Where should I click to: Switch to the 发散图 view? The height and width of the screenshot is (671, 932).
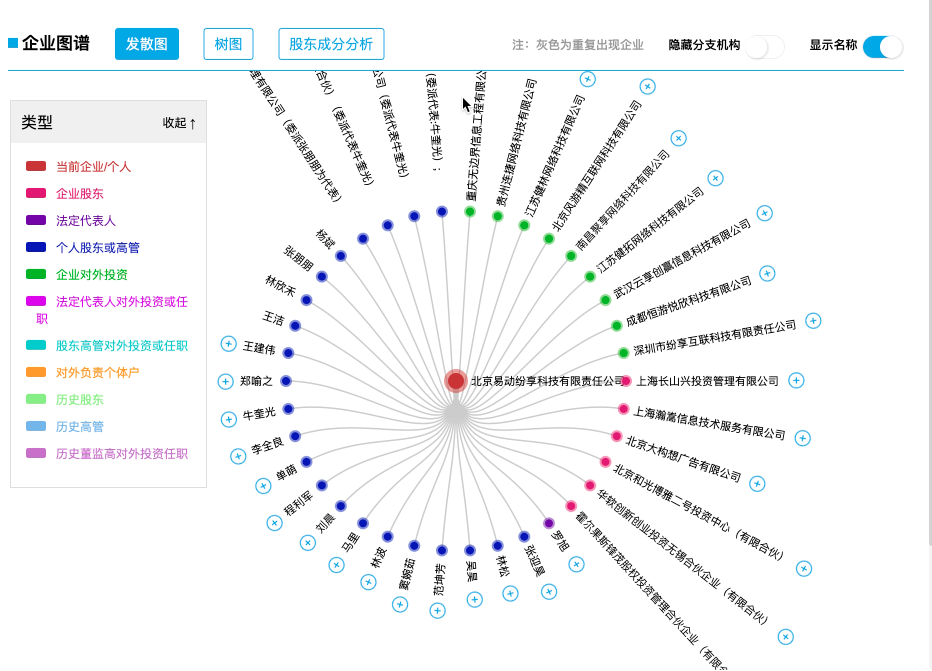point(147,44)
